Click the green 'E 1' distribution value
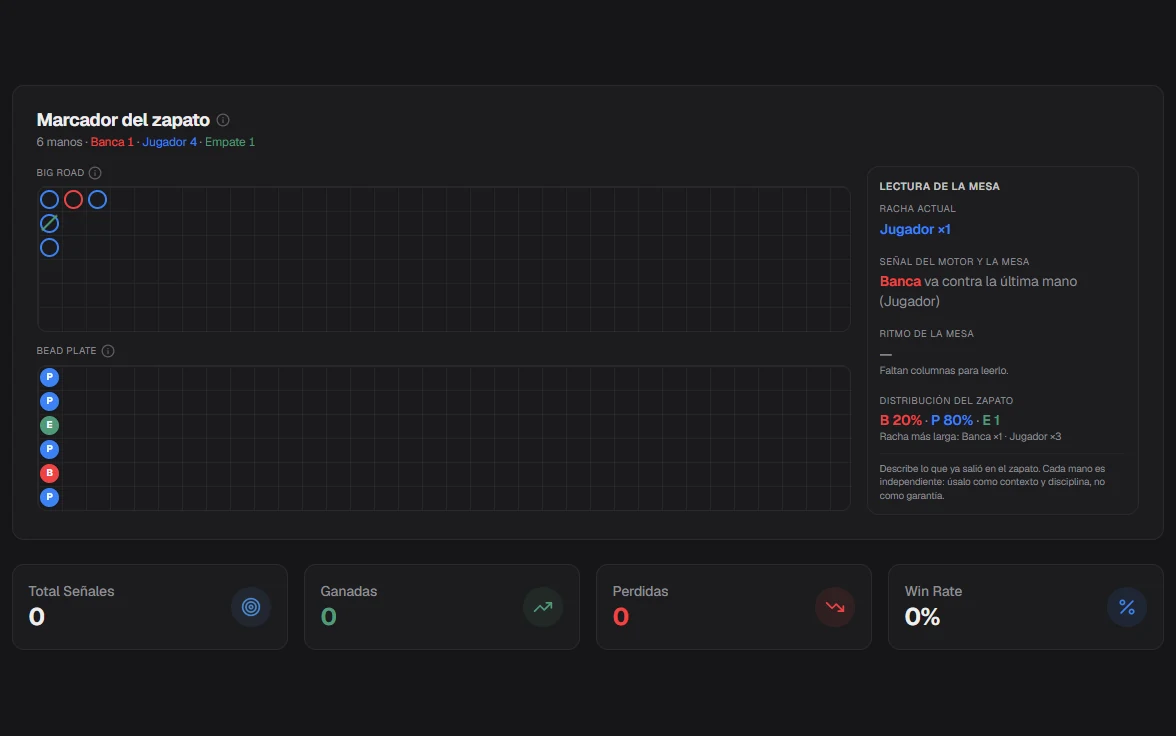This screenshot has height=736, width=1176. click(991, 420)
